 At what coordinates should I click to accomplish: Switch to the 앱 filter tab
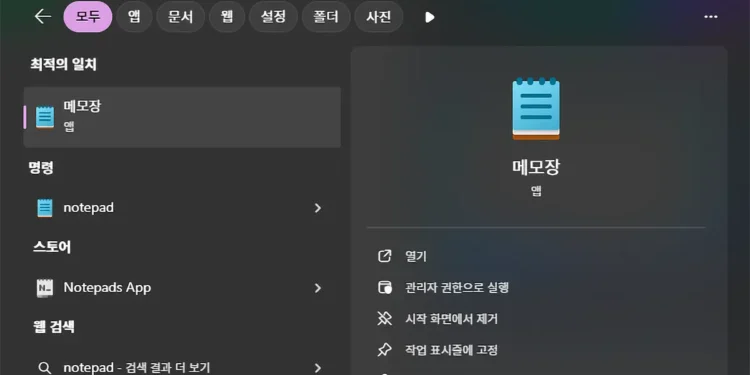(134, 17)
